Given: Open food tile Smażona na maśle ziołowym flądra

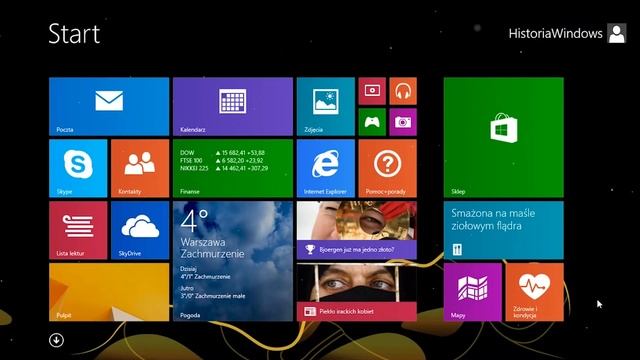Looking at the screenshot, I should tap(504, 230).
